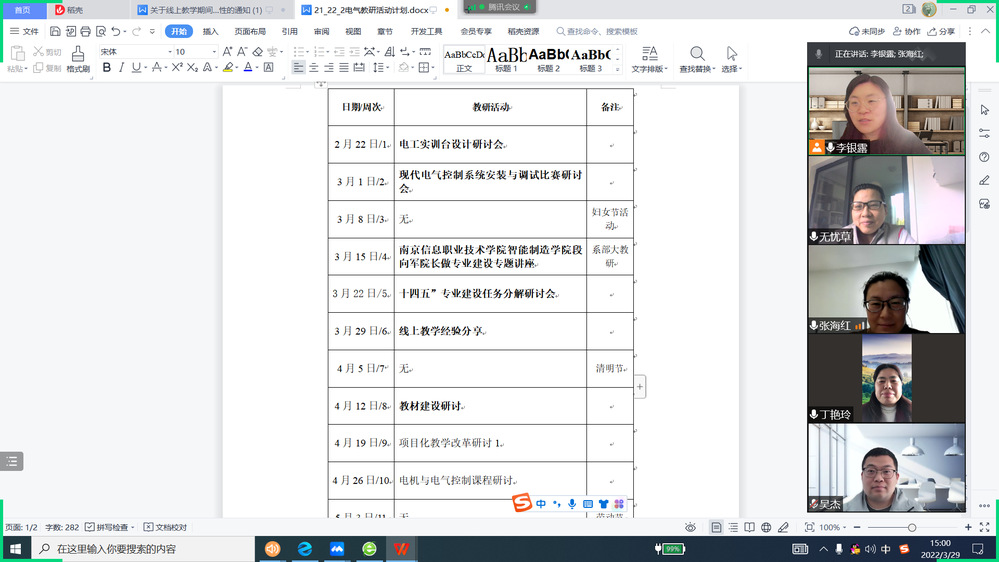
Task: Toggle eye-protection mode icon in status bar
Action: [x=690, y=527]
